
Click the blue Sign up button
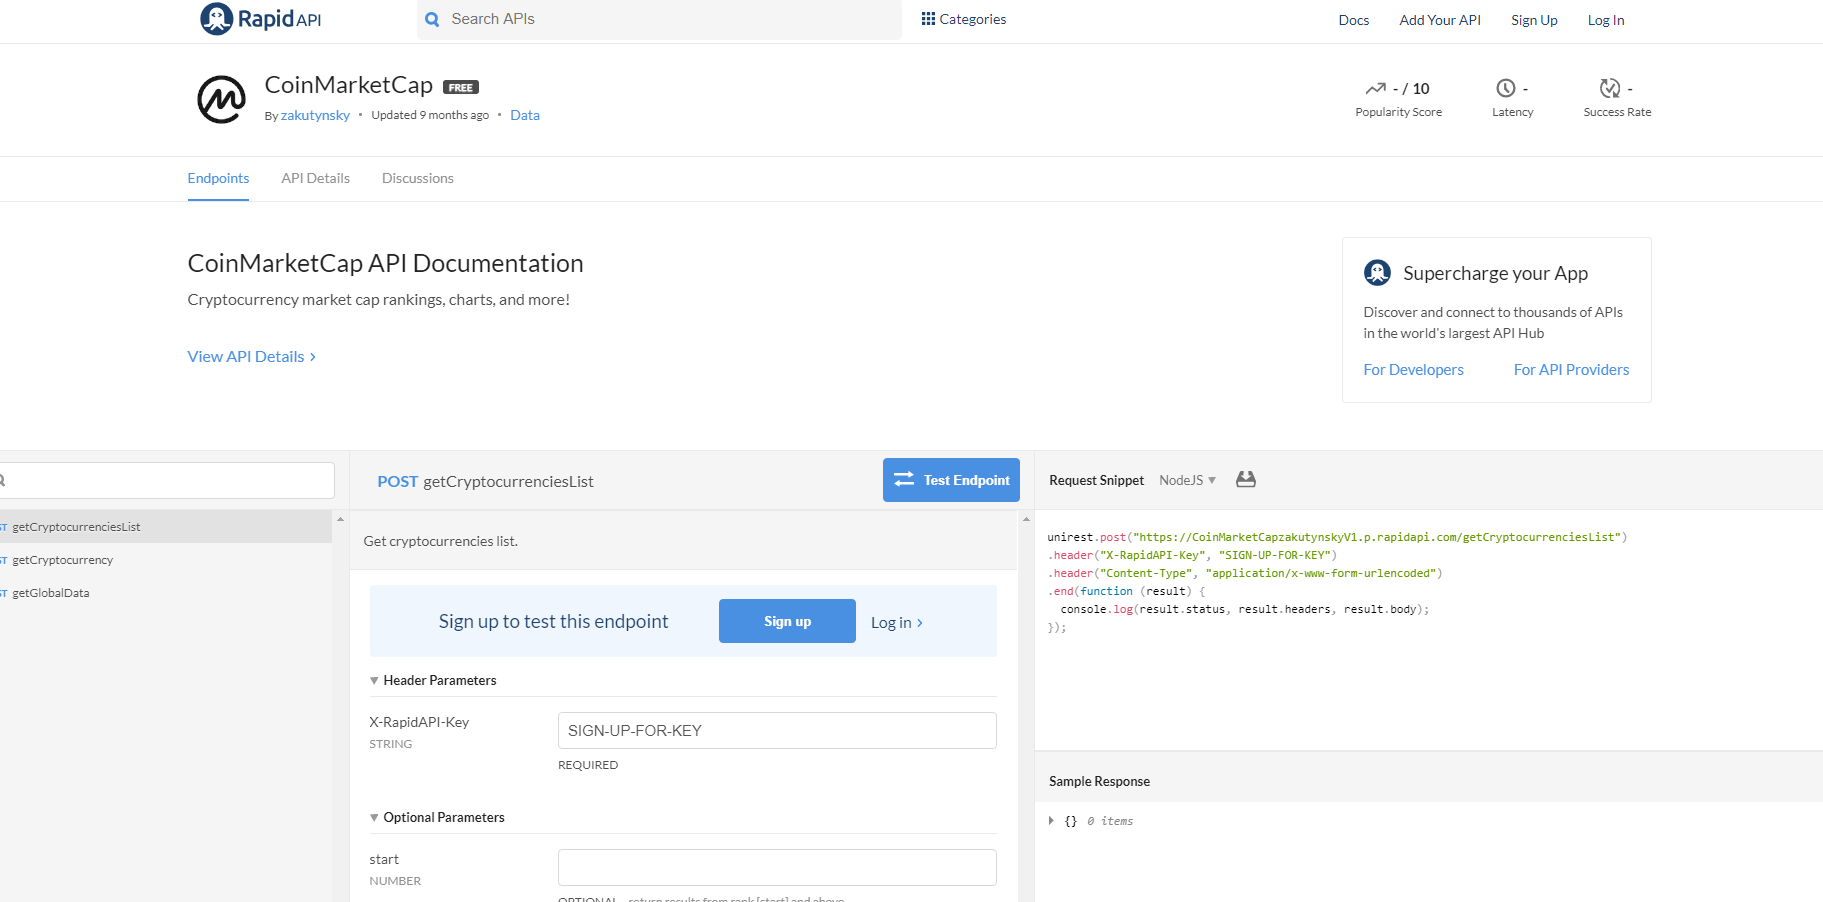[787, 621]
